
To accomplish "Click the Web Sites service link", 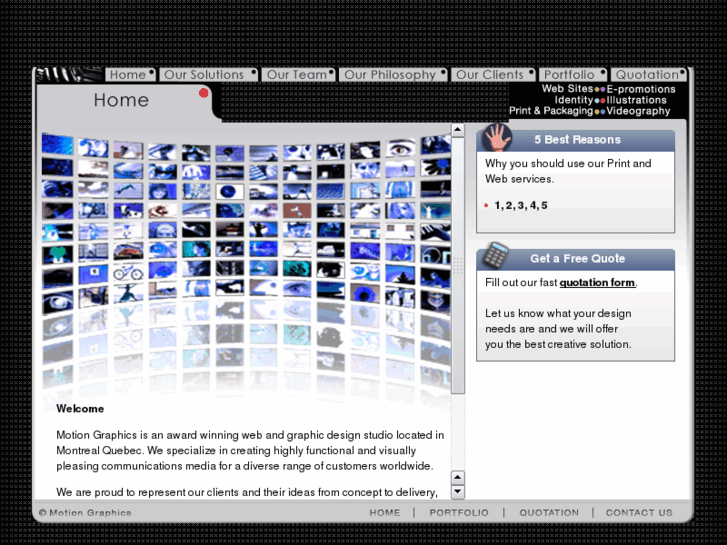I will pyautogui.click(x=568, y=89).
